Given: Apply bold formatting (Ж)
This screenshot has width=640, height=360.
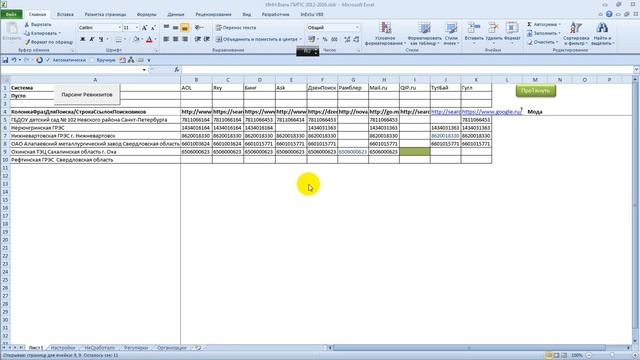Looking at the screenshot, I should 82,39.
